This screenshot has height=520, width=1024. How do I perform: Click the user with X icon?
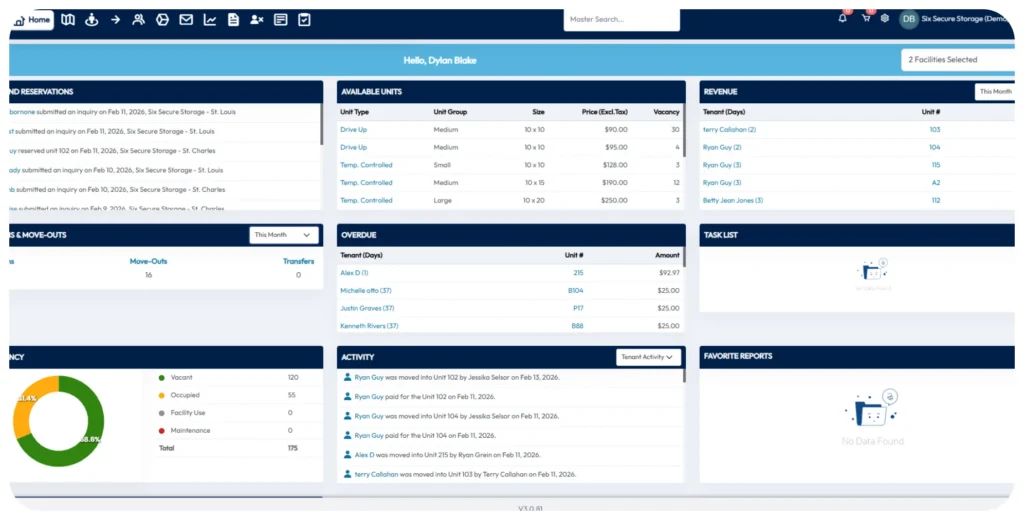257,20
